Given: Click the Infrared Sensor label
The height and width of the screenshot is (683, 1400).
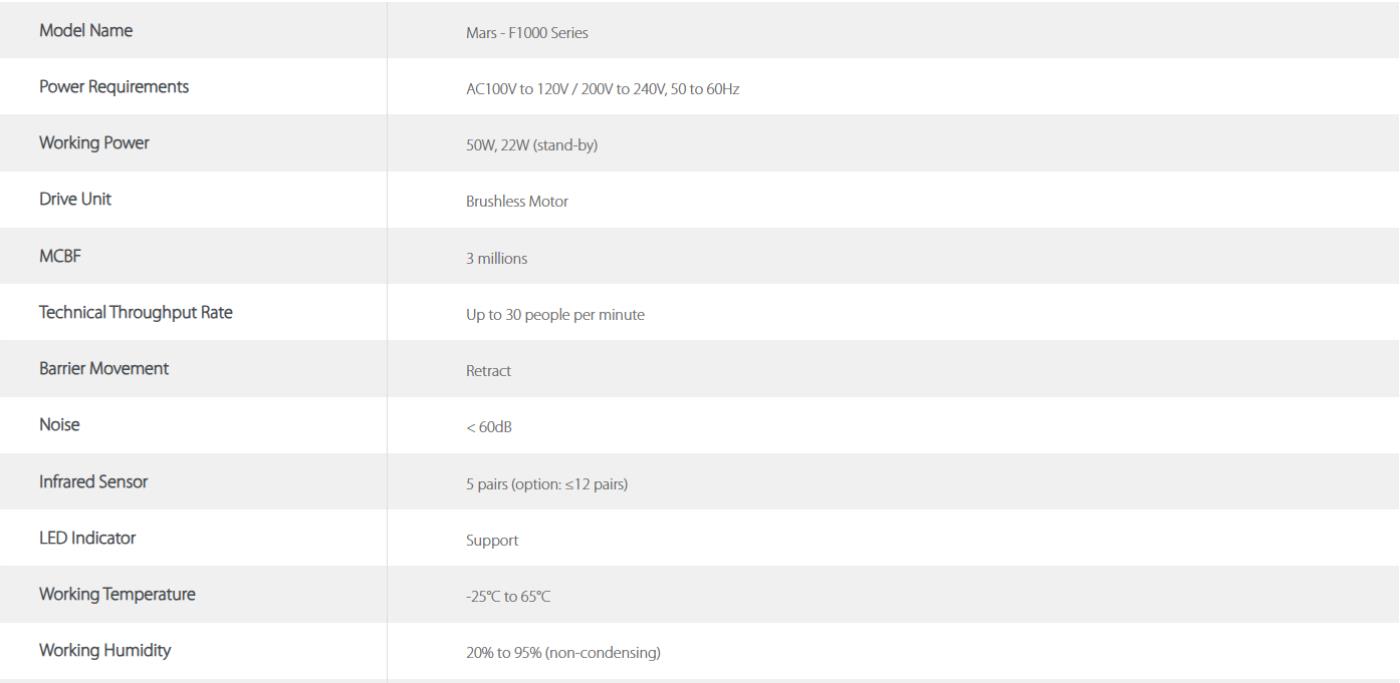Looking at the screenshot, I should 93,481.
